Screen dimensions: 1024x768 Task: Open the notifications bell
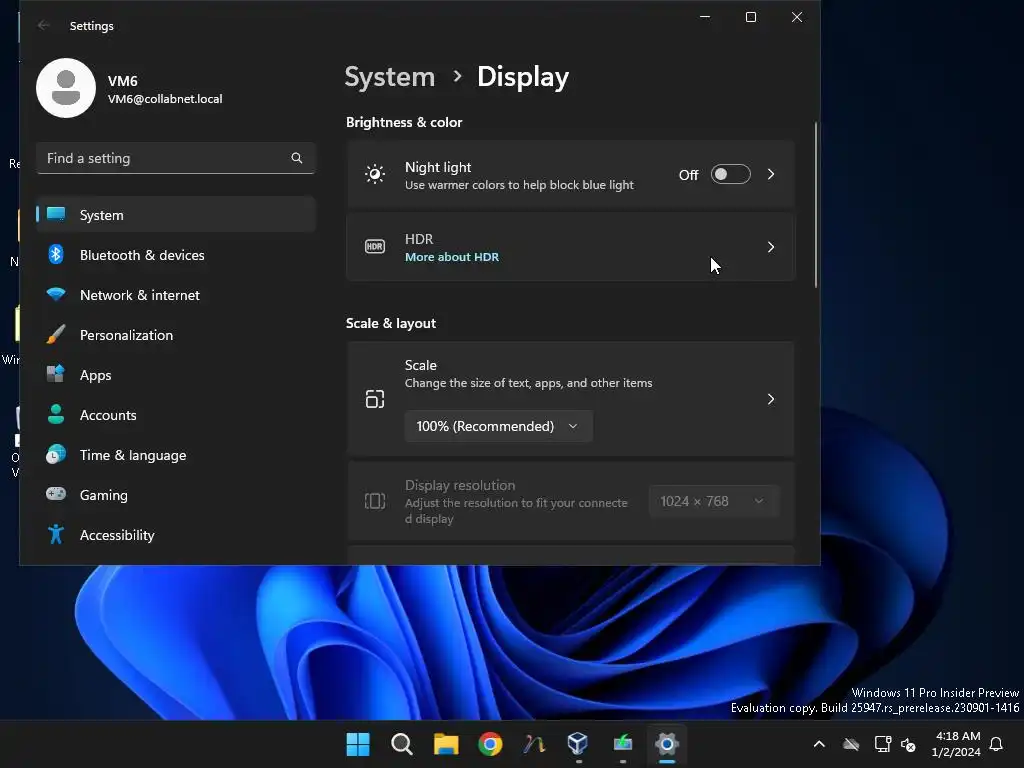coord(996,744)
